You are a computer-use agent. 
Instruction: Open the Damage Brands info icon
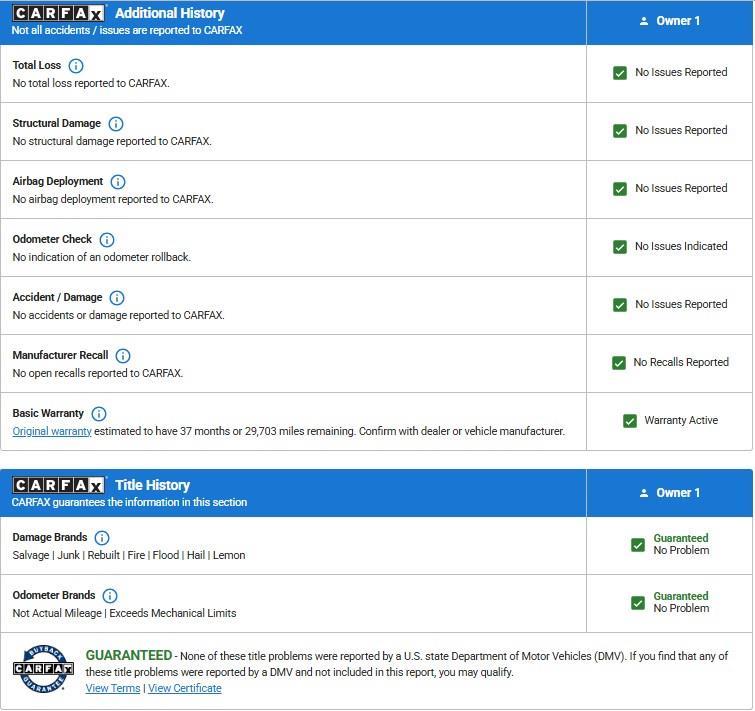coord(102,538)
